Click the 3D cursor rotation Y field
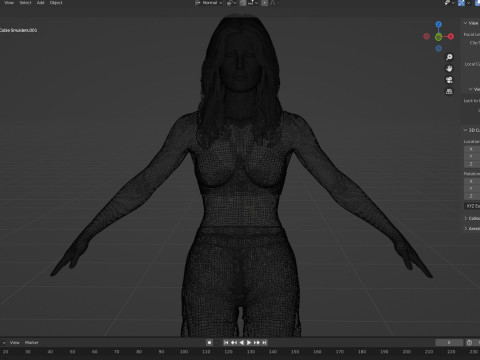 point(472,189)
